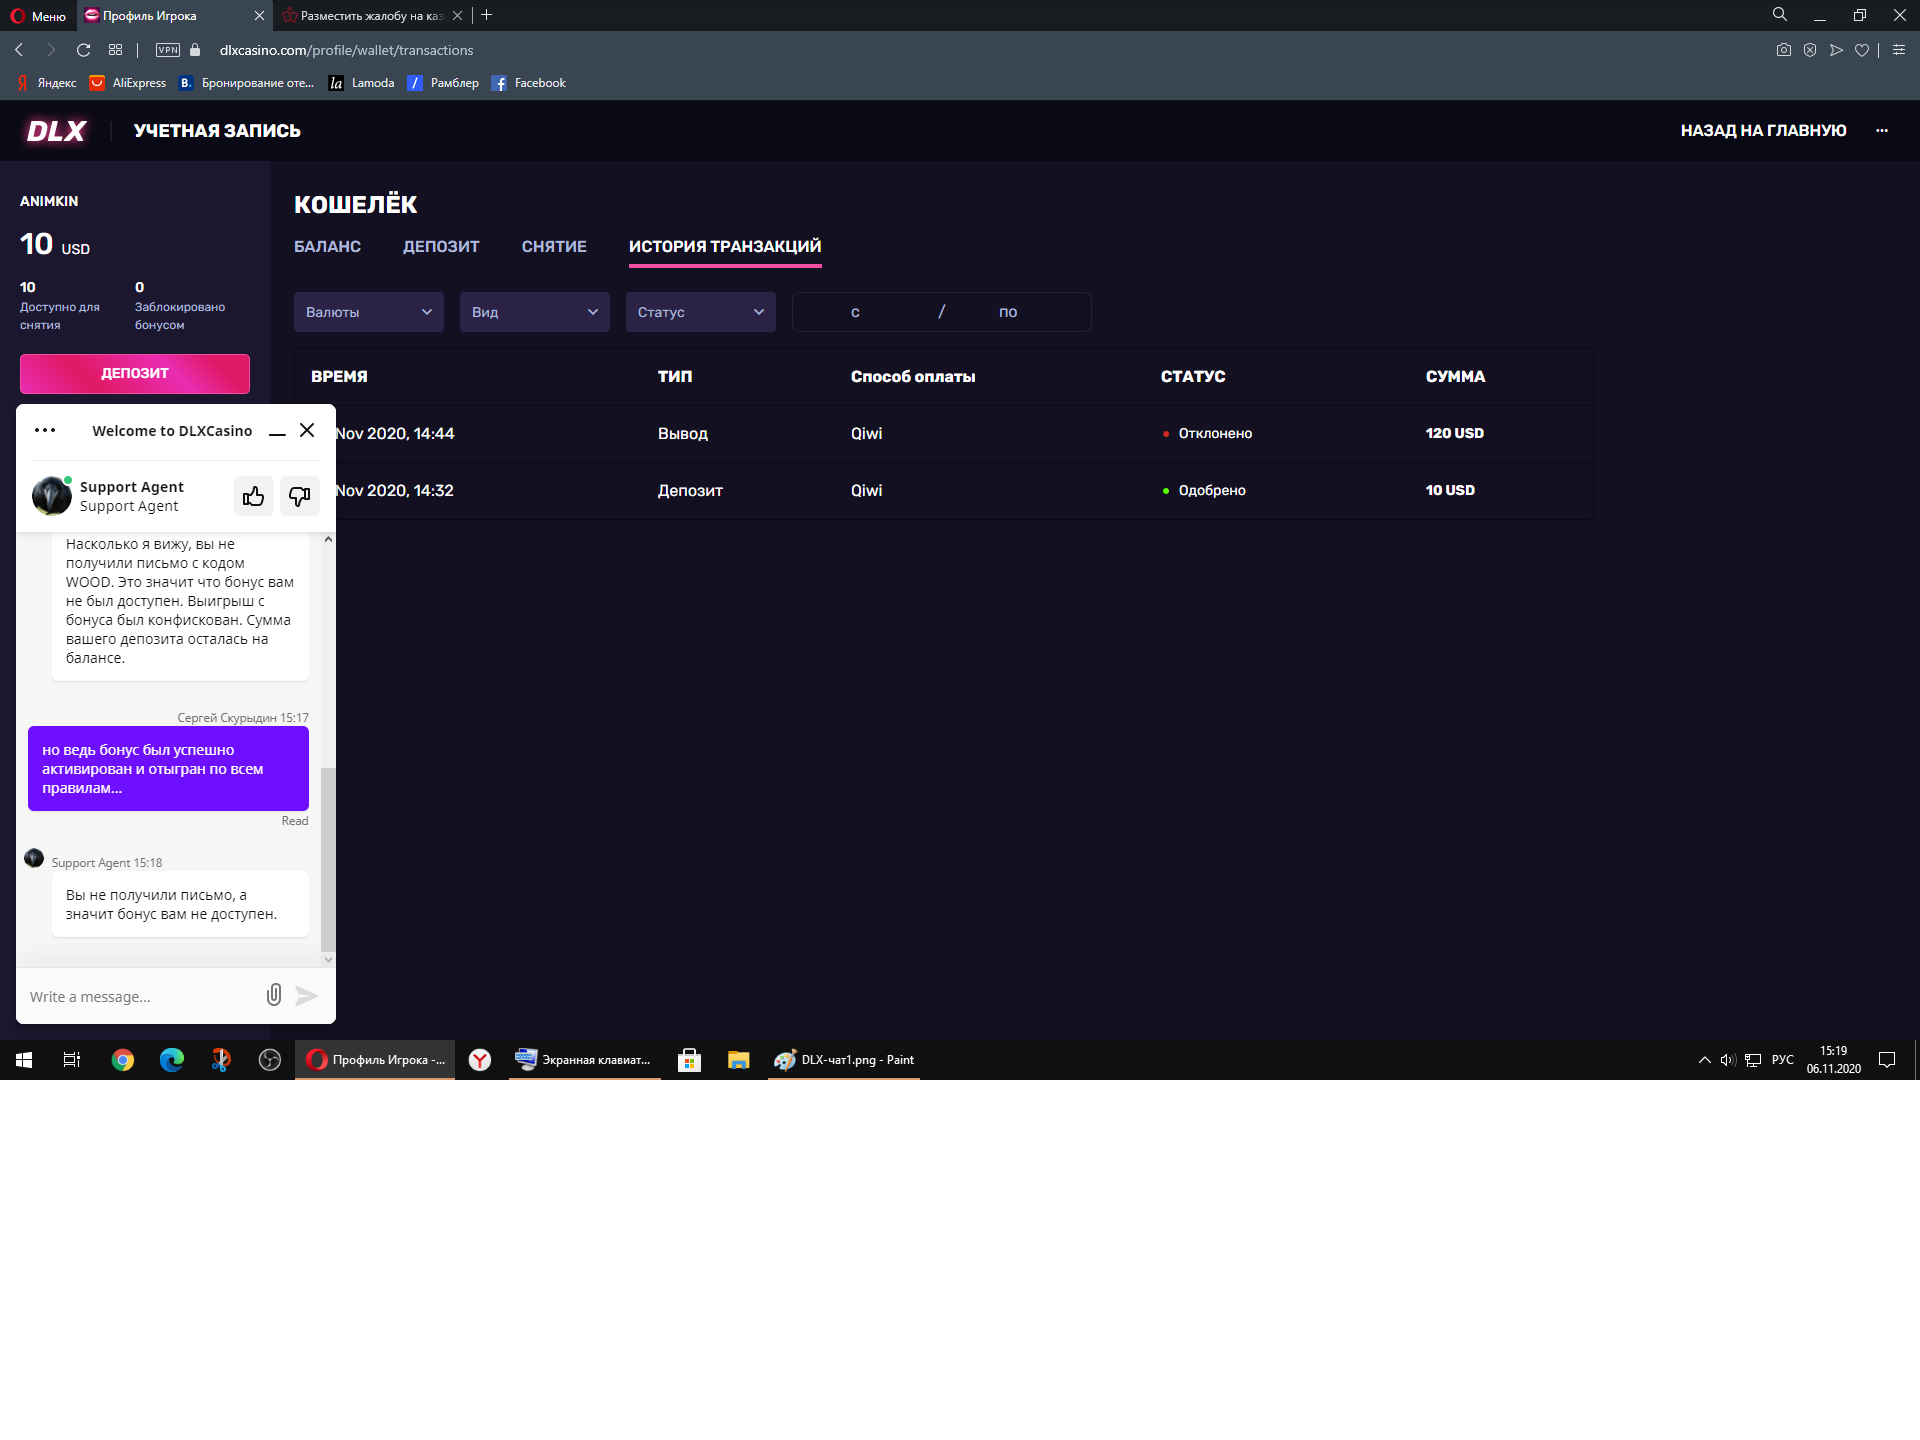Expand the Валюты dropdown
1920x1440 pixels.
368,312
